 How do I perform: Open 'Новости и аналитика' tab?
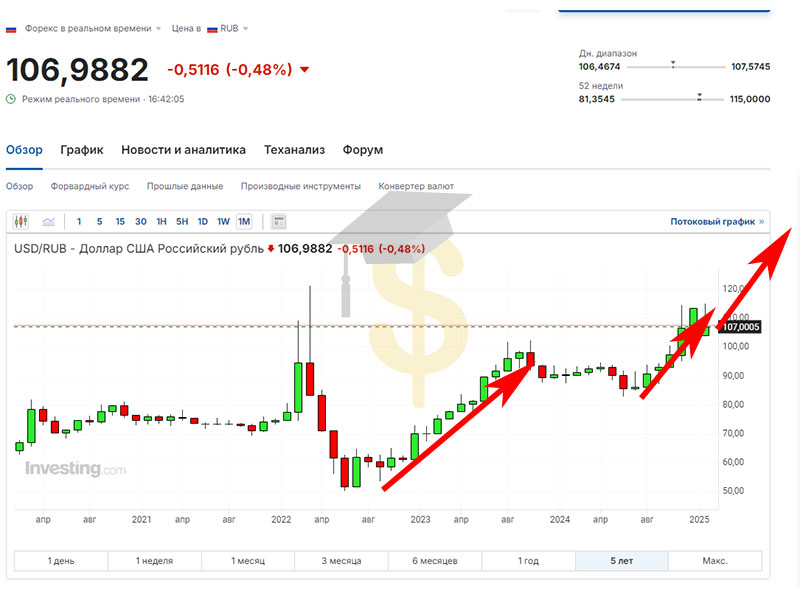183,150
